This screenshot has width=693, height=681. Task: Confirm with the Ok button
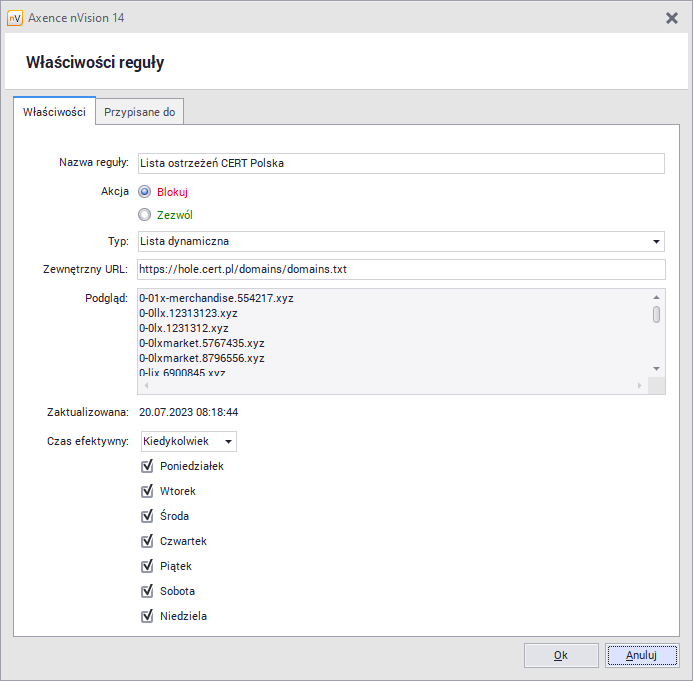(x=561, y=655)
